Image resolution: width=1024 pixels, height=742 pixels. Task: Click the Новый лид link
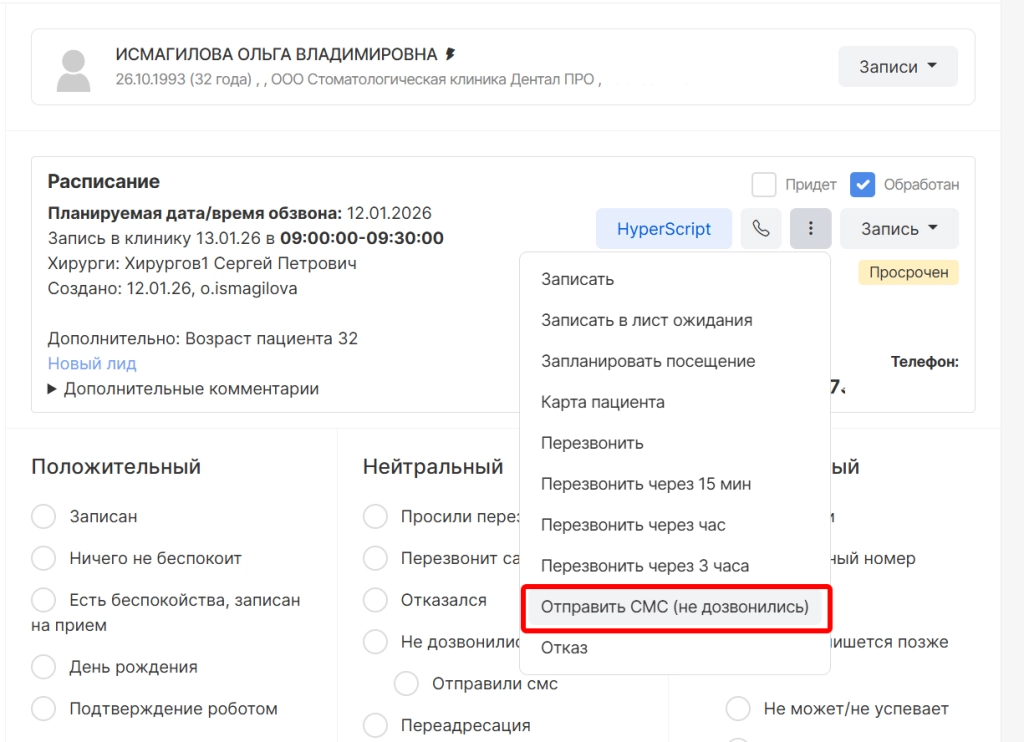click(x=92, y=364)
